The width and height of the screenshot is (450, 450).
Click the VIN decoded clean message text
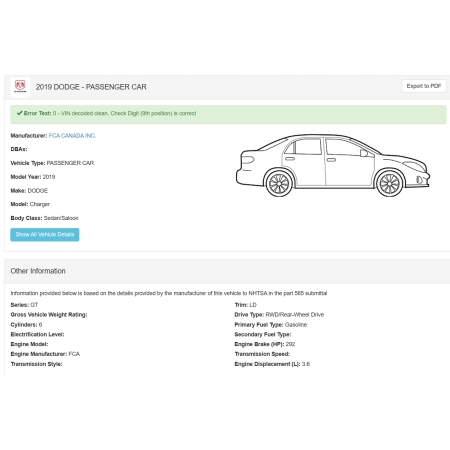(x=124, y=113)
